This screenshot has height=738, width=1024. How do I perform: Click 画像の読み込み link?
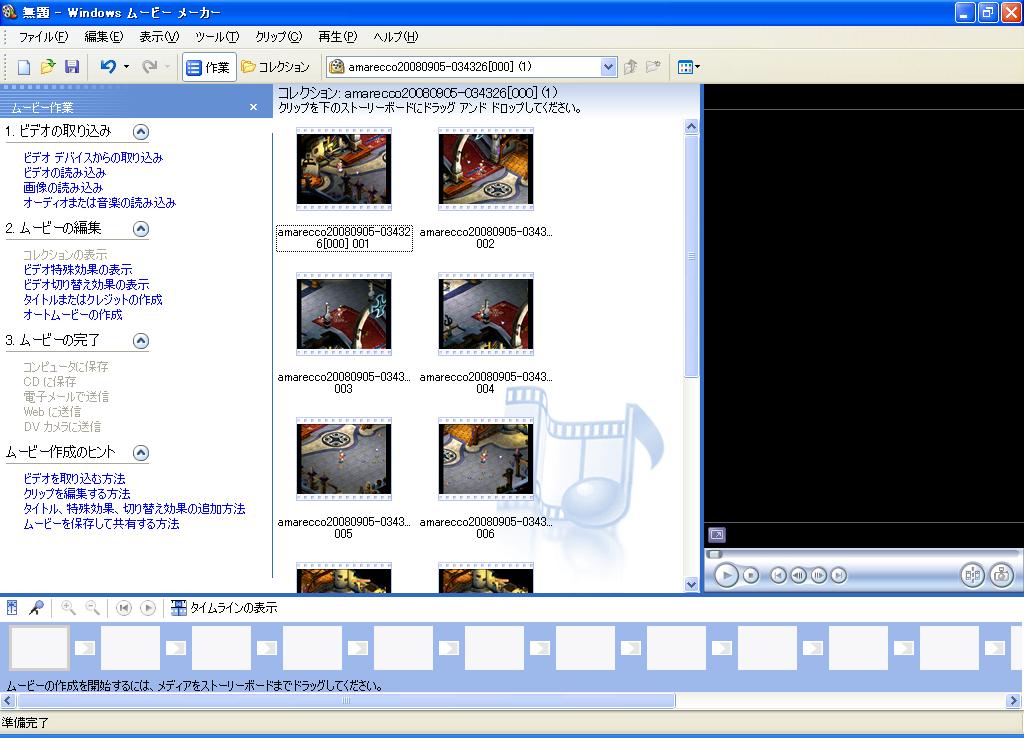63,187
